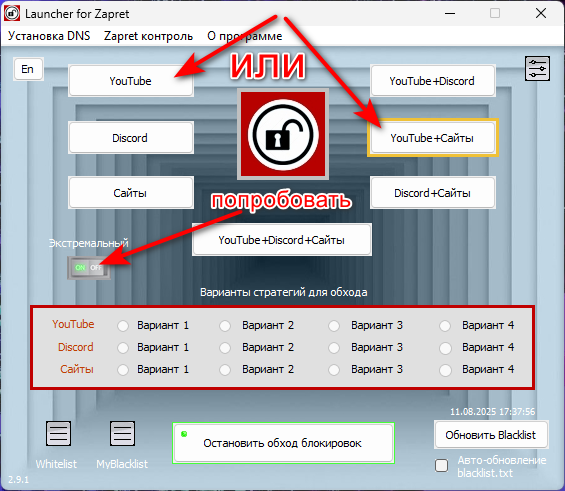Click the Сайты mode button
This screenshot has height=491, width=565.
coord(130,193)
